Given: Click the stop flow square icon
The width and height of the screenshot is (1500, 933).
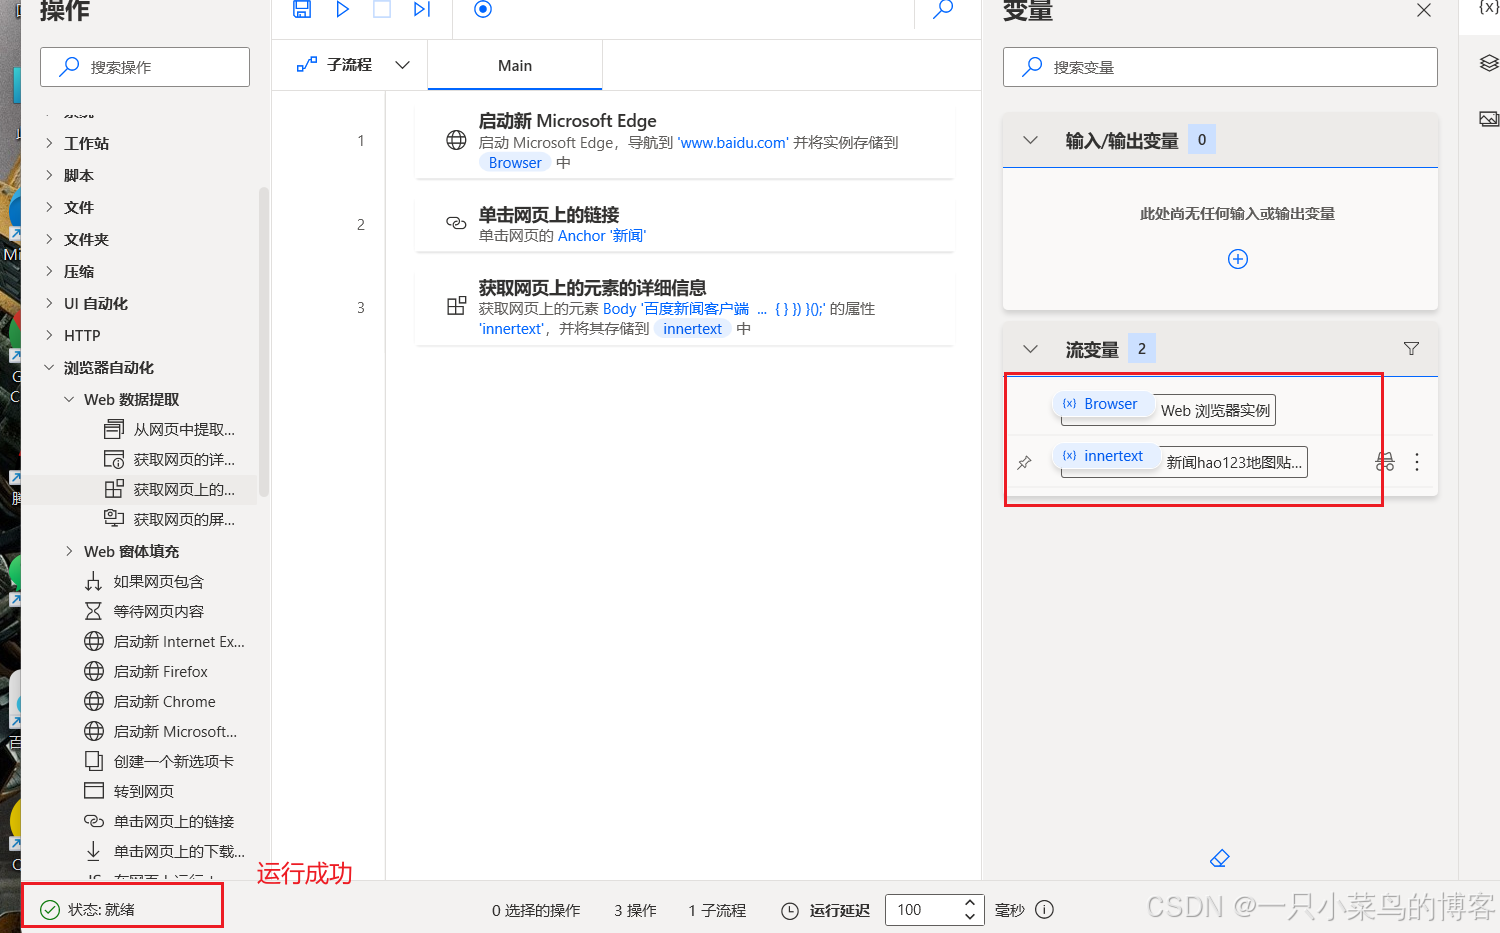Looking at the screenshot, I should (382, 9).
